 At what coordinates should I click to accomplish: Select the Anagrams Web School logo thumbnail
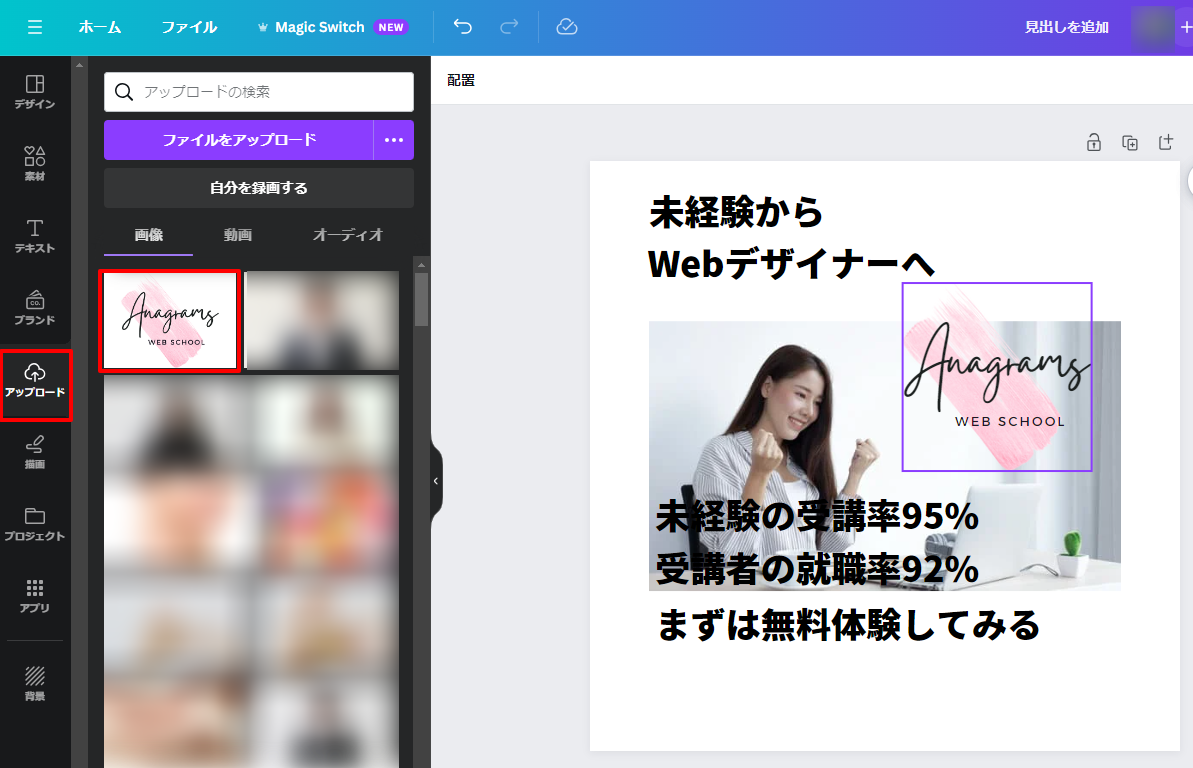[x=170, y=321]
